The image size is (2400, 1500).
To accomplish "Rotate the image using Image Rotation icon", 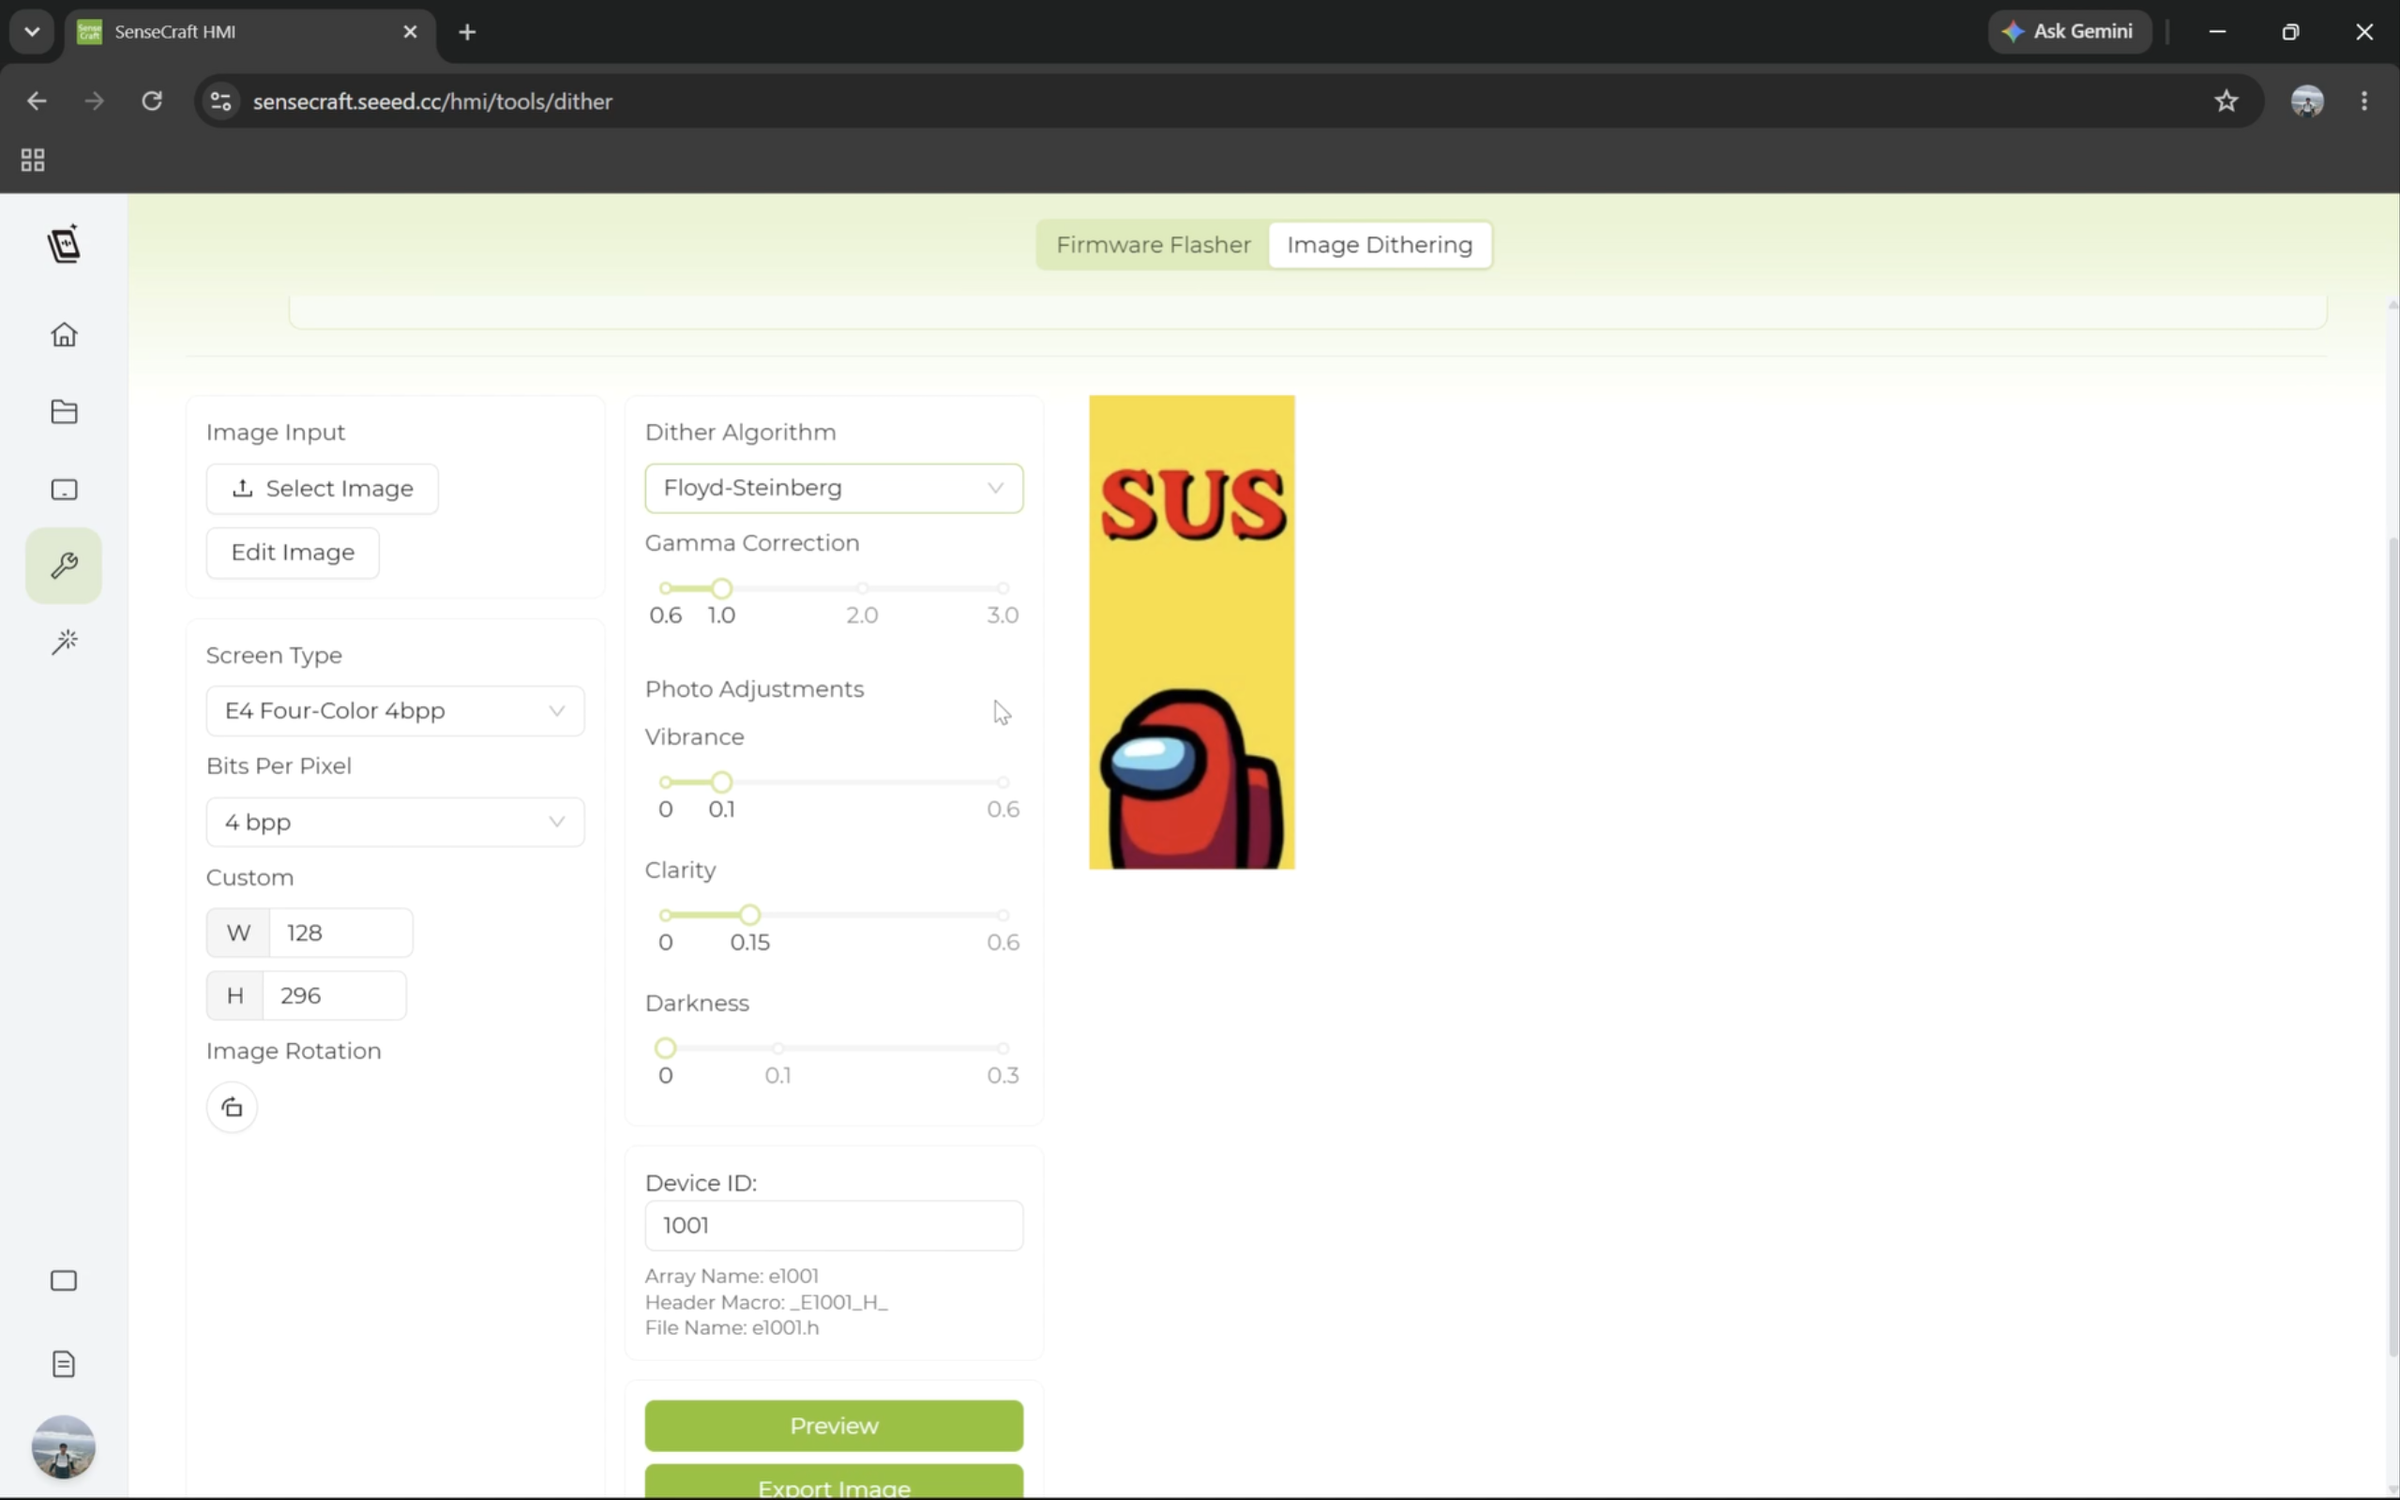I will pos(232,1107).
